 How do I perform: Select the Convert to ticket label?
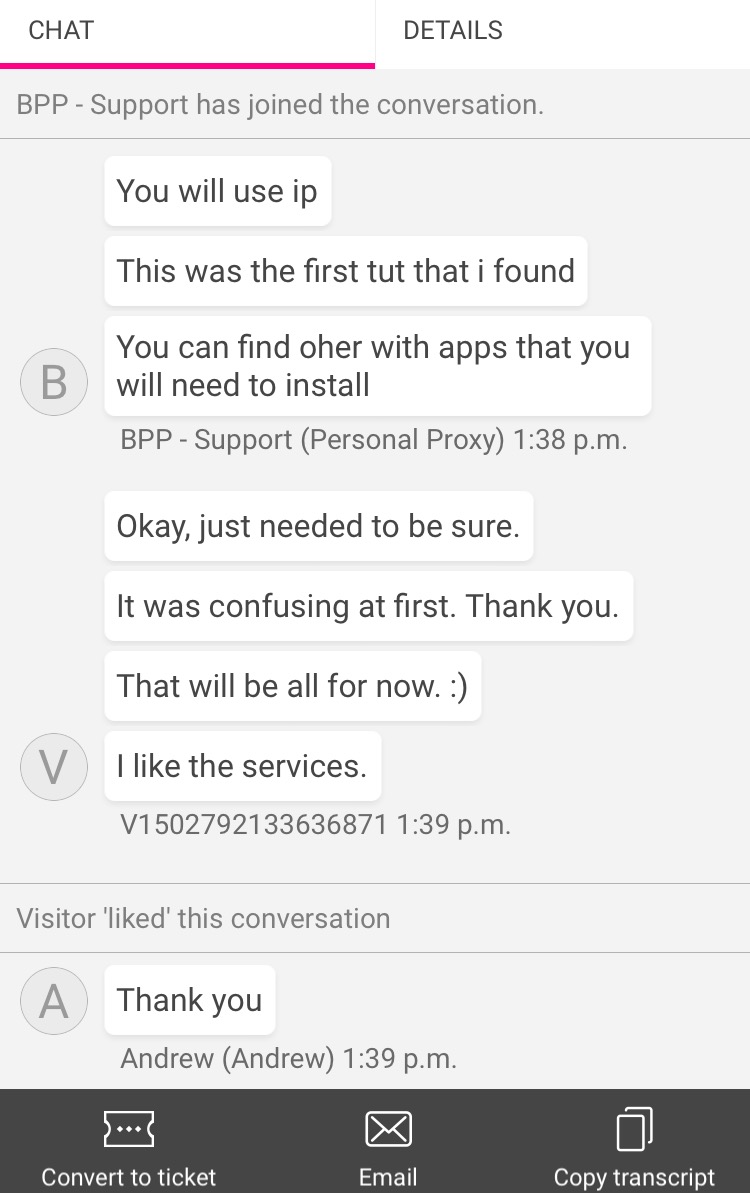tap(129, 1177)
